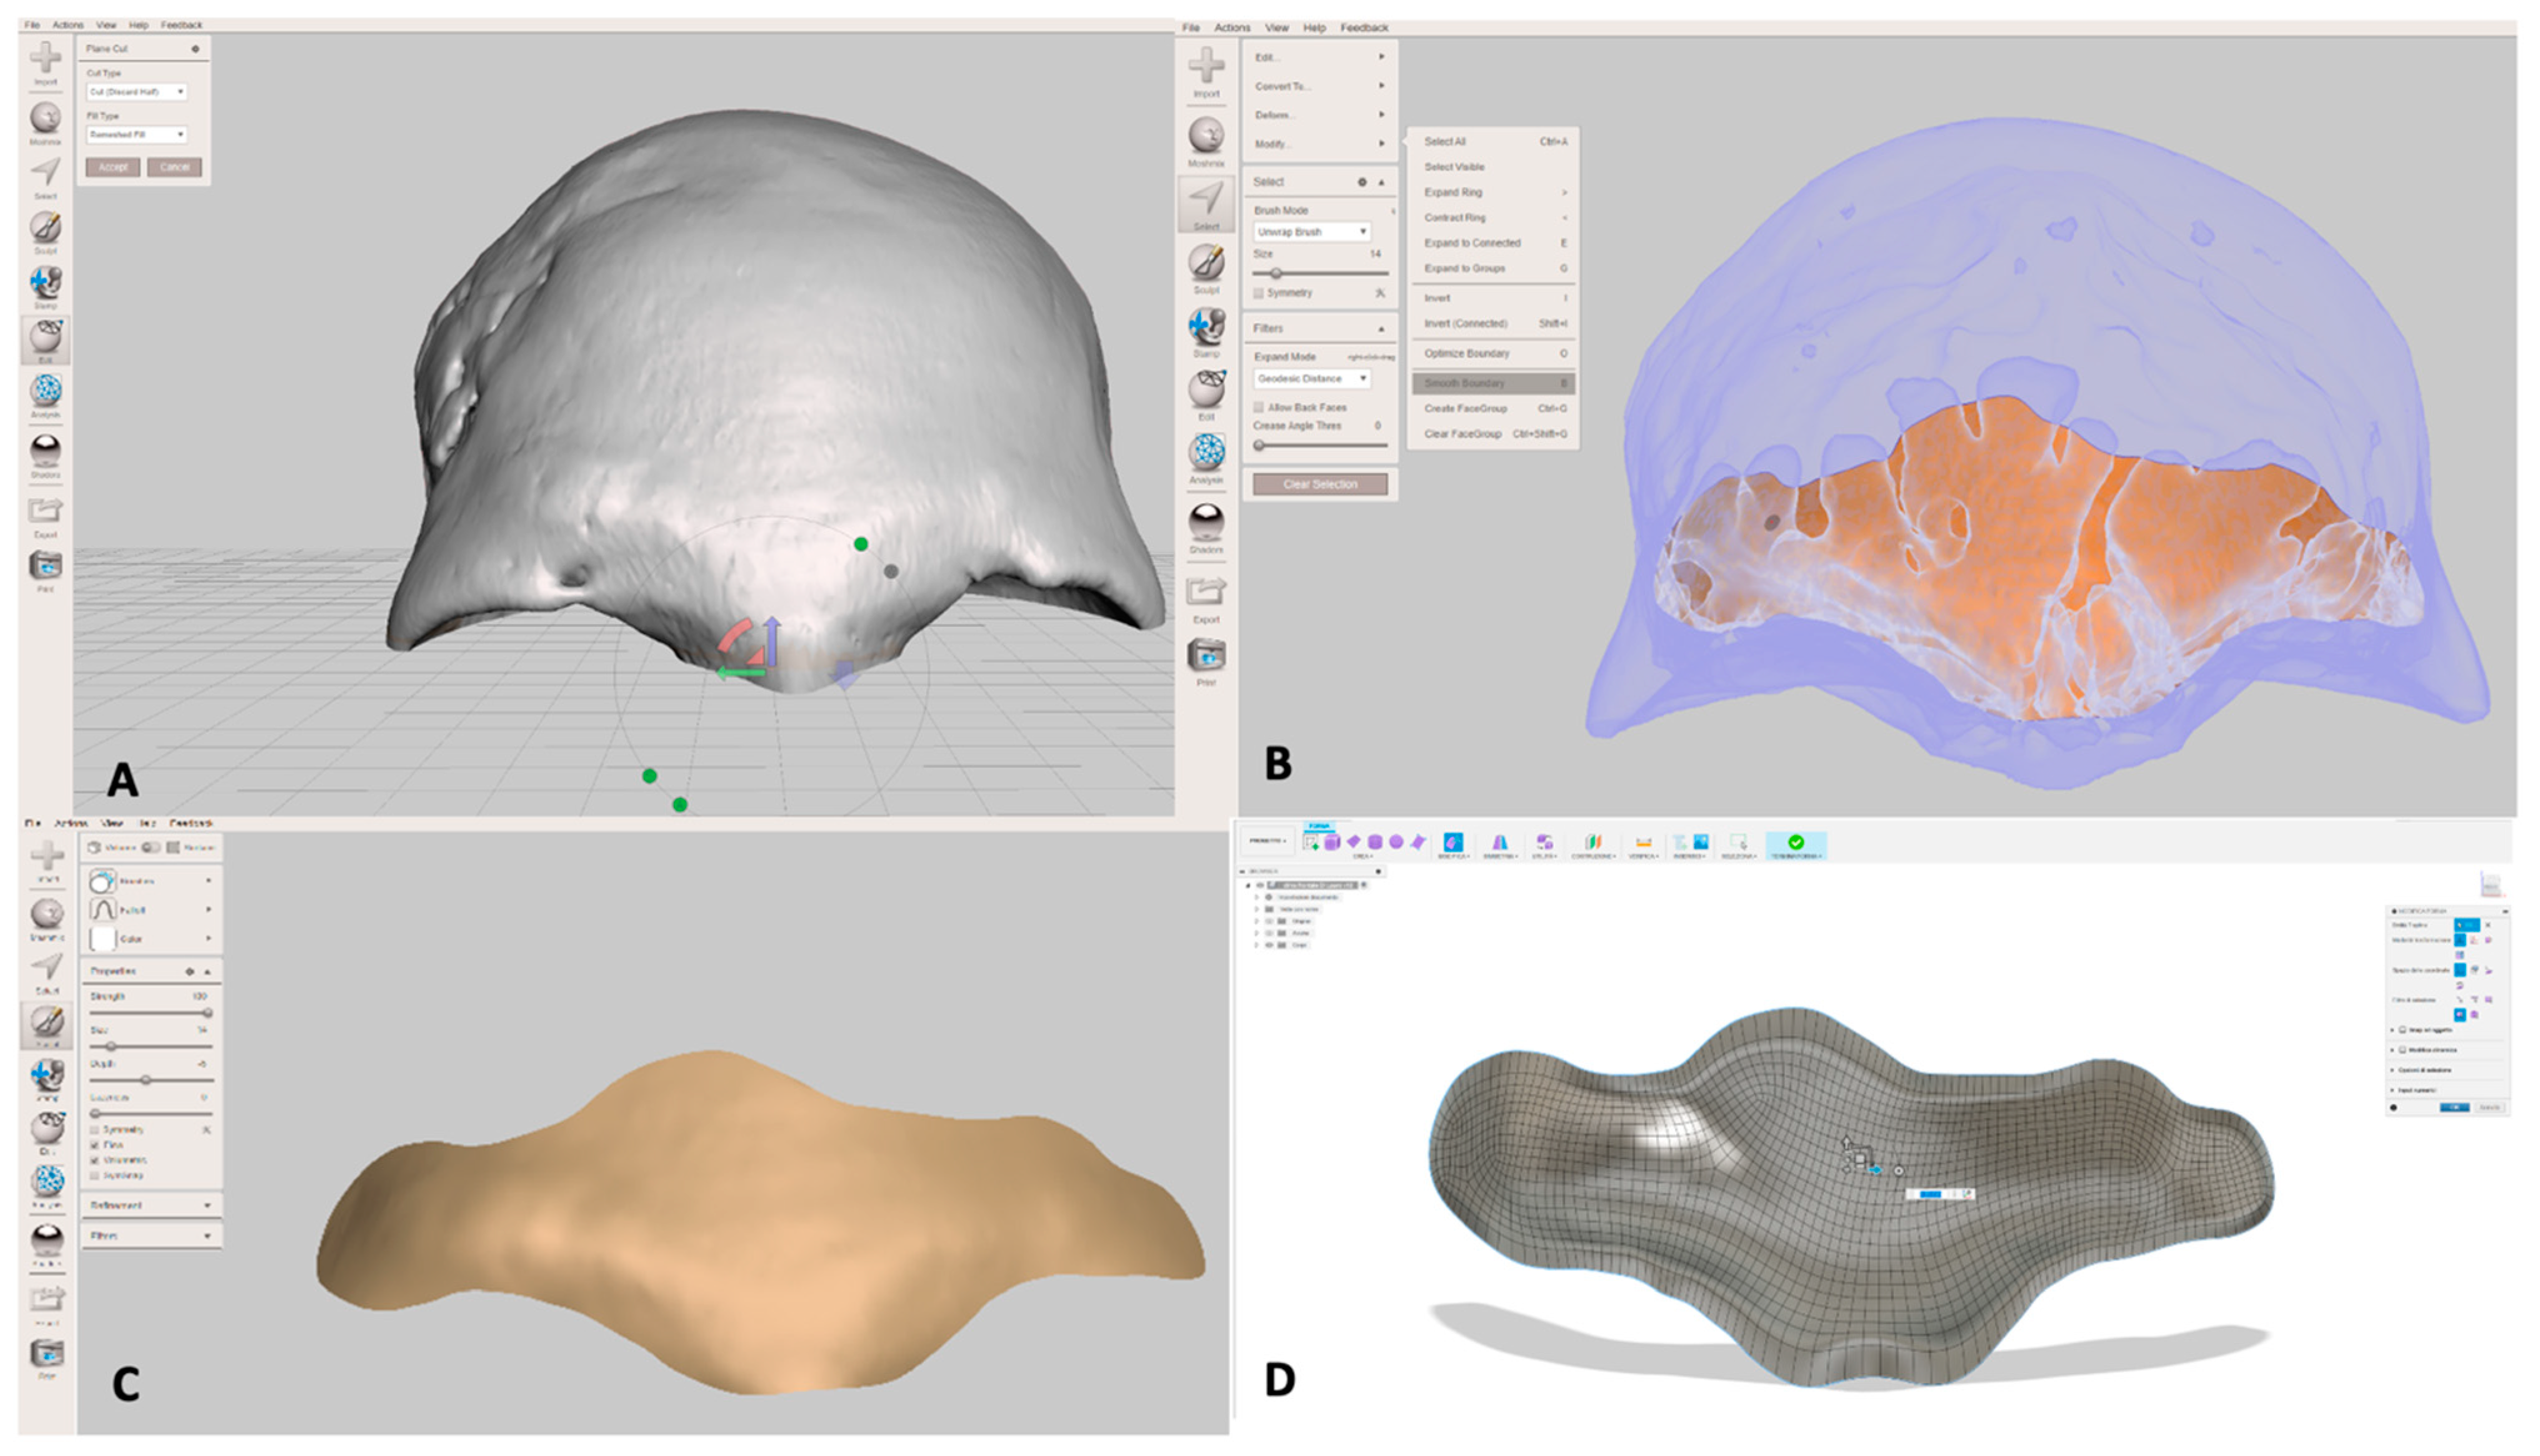Tick the Symmetry checkbox under Brush Mode
Screen dimensions: 2540x1456
tap(1259, 293)
